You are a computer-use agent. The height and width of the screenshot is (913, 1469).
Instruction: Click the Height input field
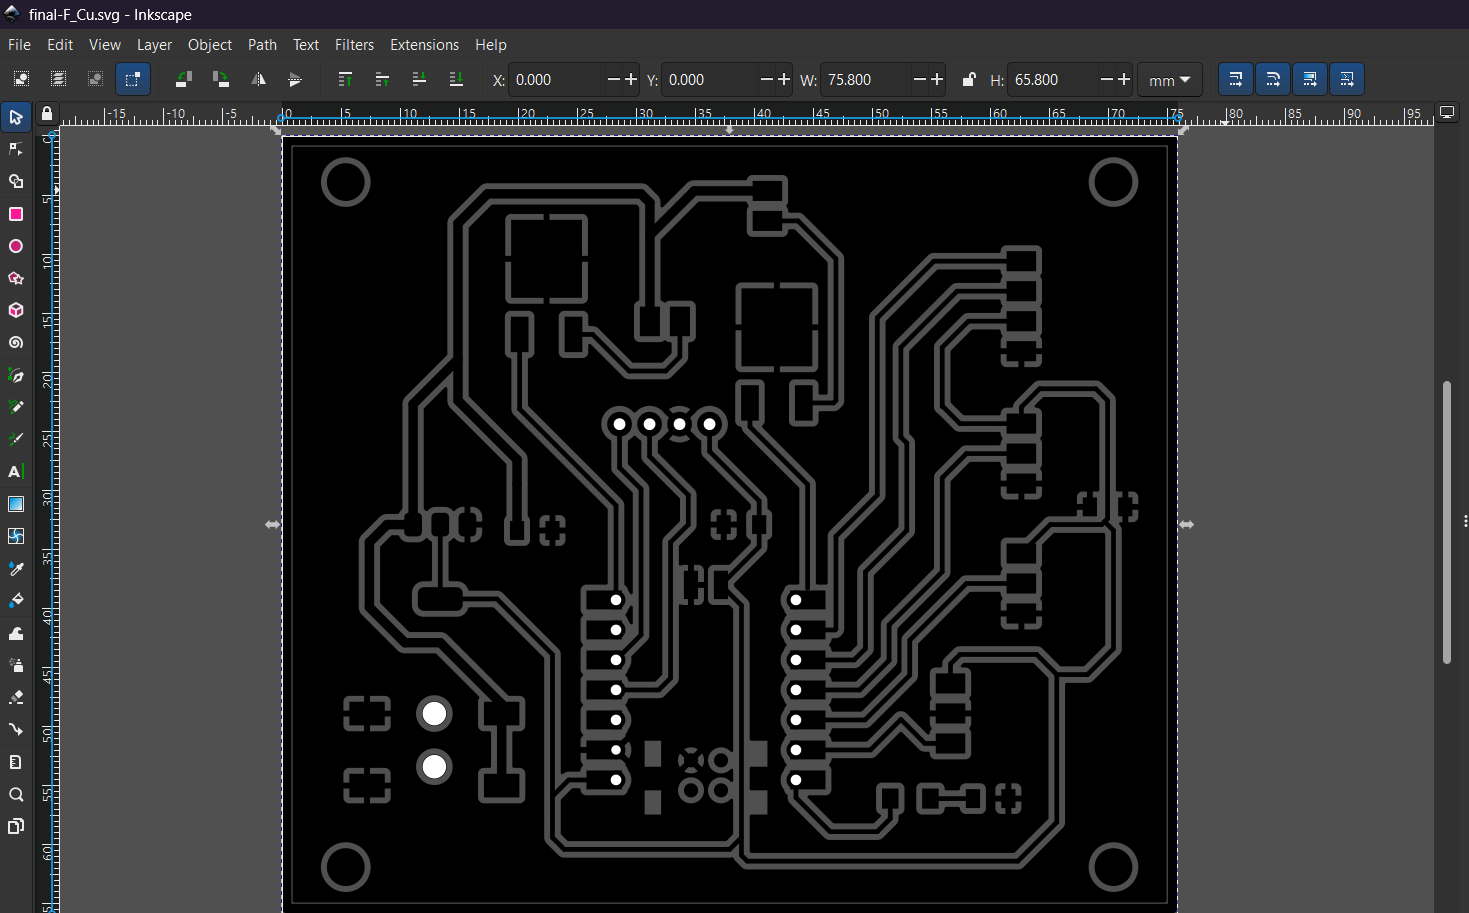coord(1053,80)
